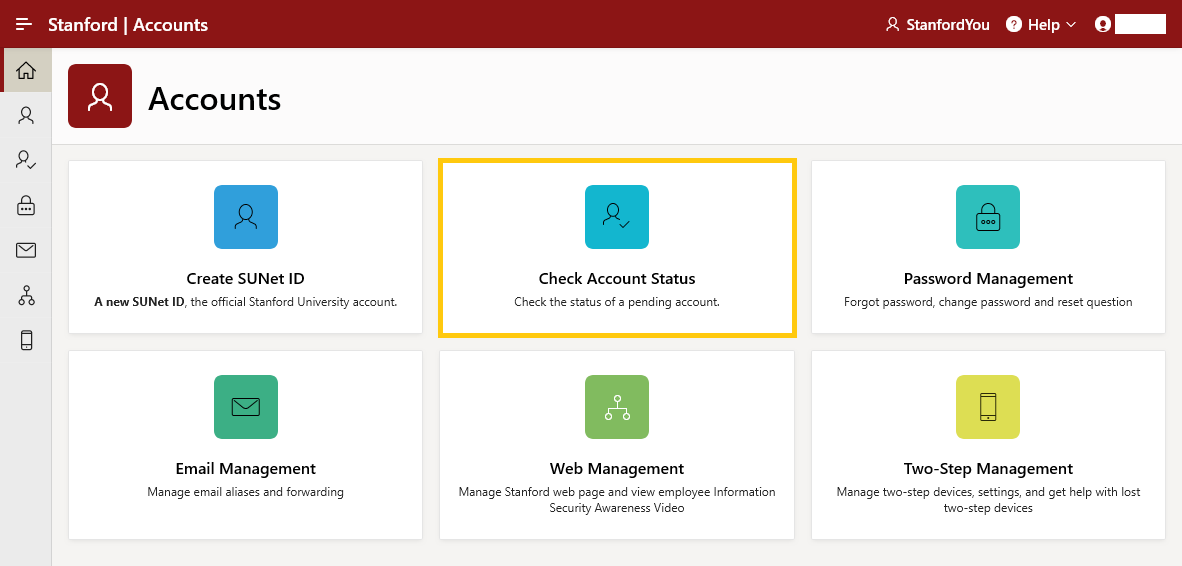Click the user avatar icon in header
Screen dimensions: 1182x566
coord(1103,24)
